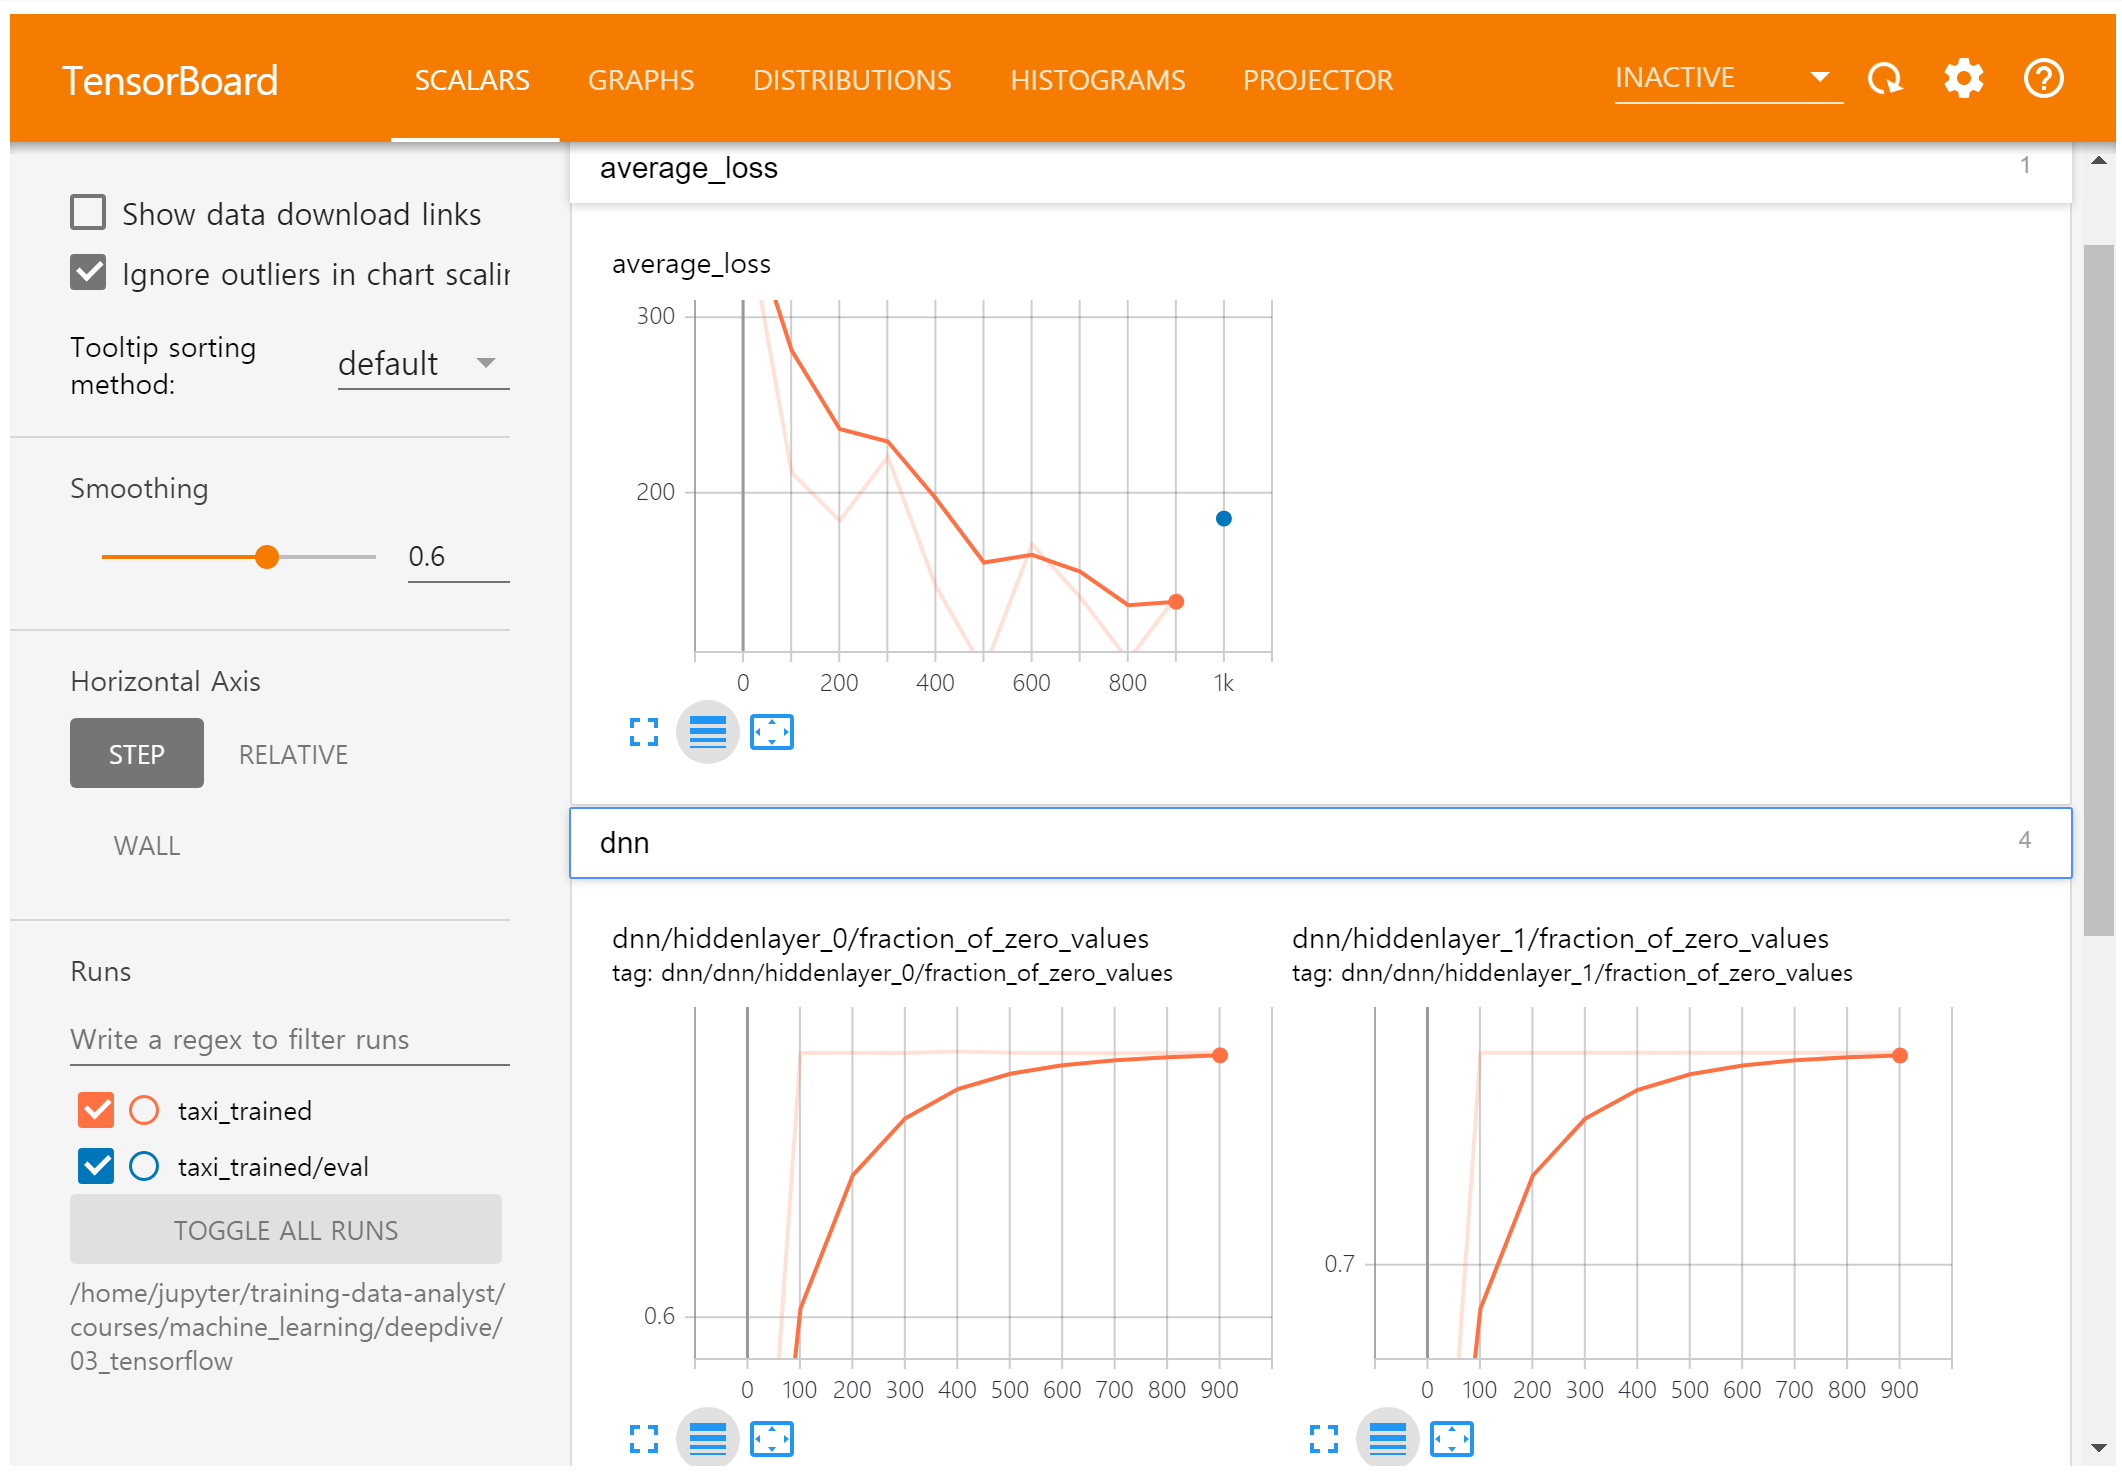Viewport: 2122px width, 1476px height.
Task: Uncheck the taxi_trained/eval run checkbox
Action: [x=97, y=1166]
